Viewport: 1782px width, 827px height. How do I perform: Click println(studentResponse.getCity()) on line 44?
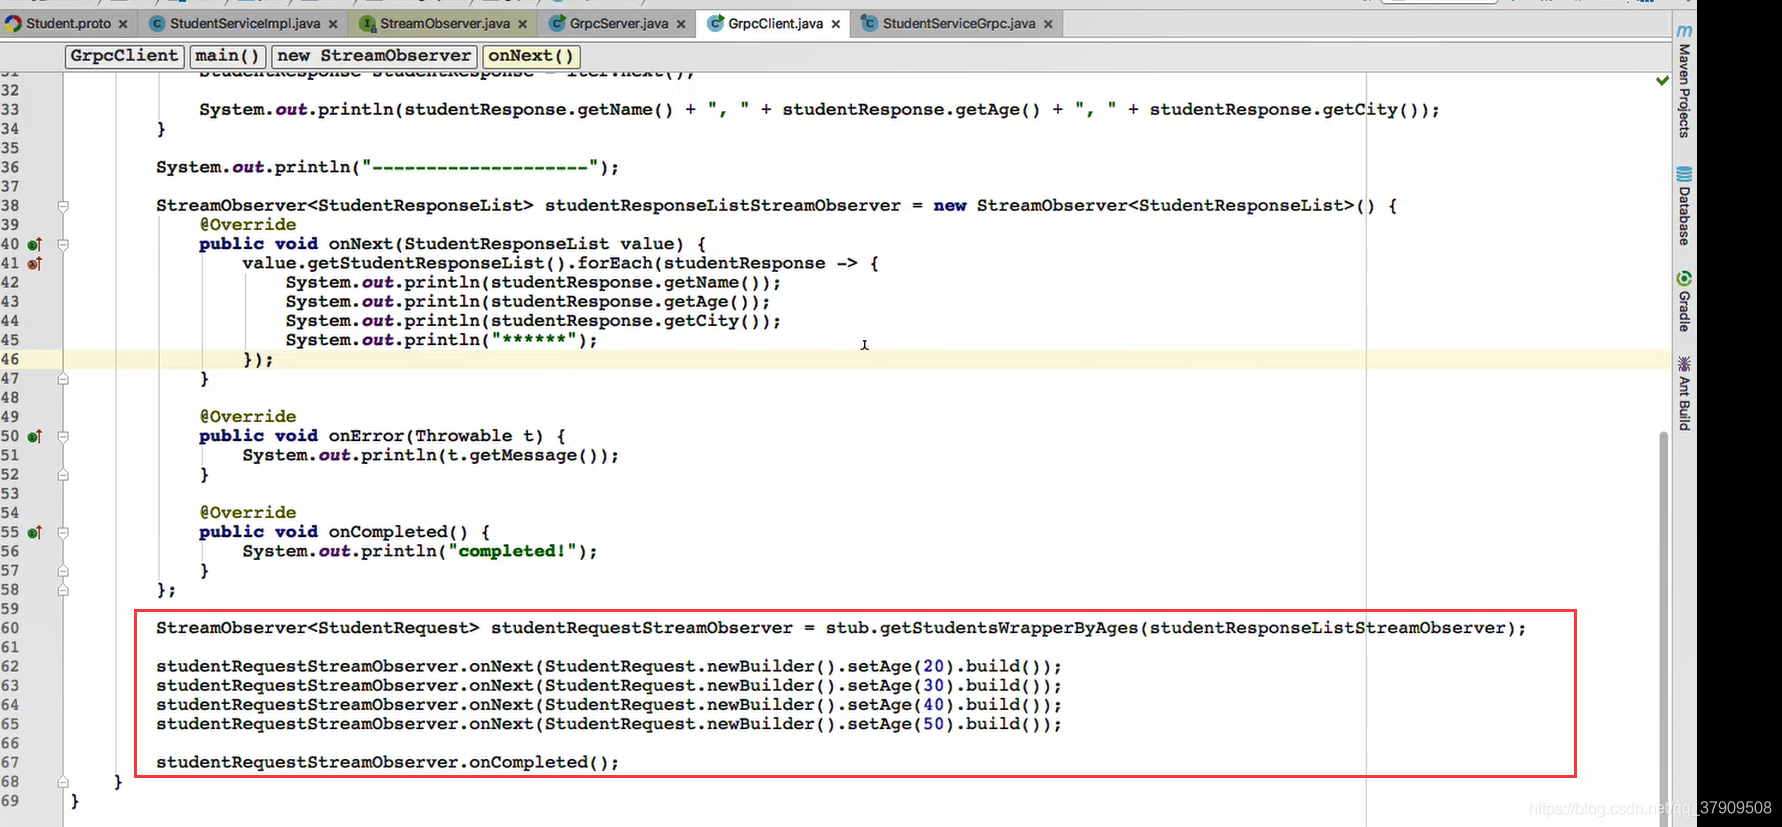coord(587,320)
